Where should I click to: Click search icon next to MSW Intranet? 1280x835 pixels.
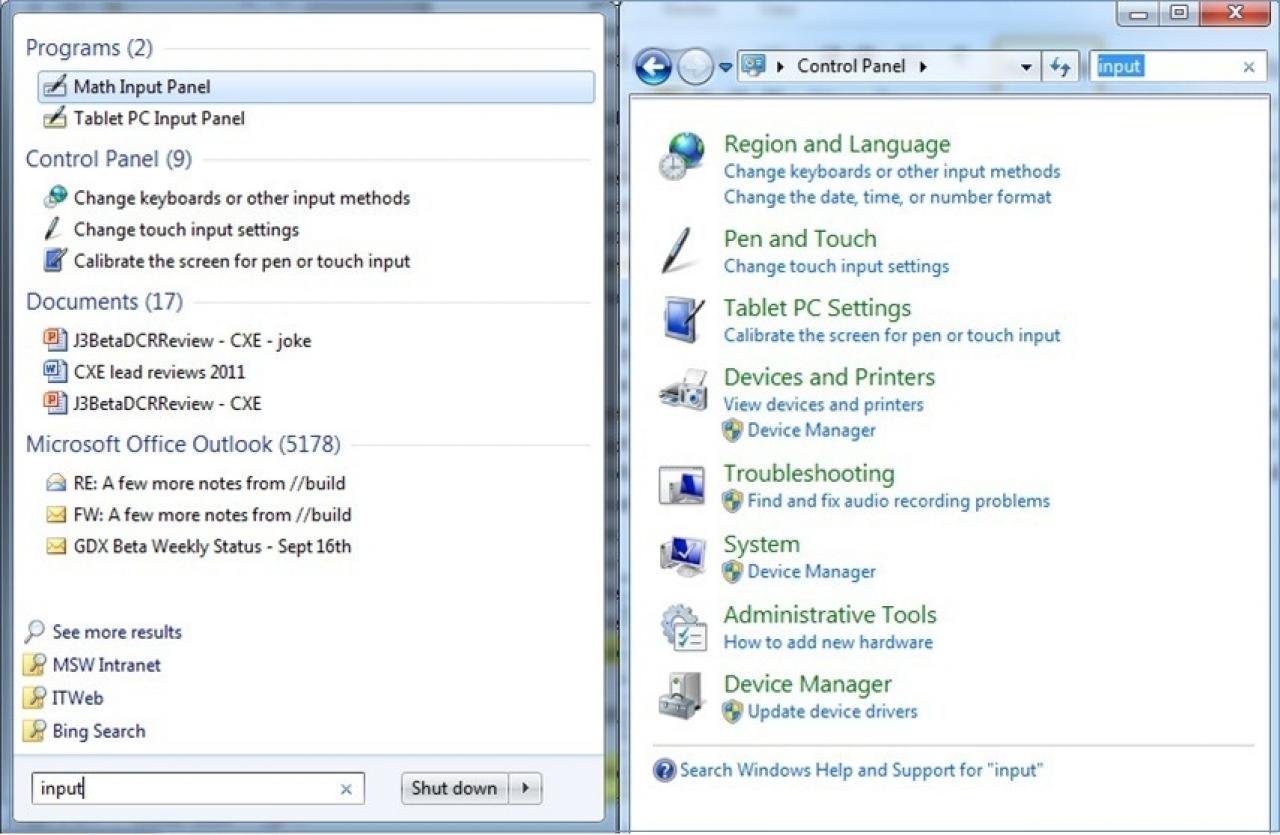35,664
